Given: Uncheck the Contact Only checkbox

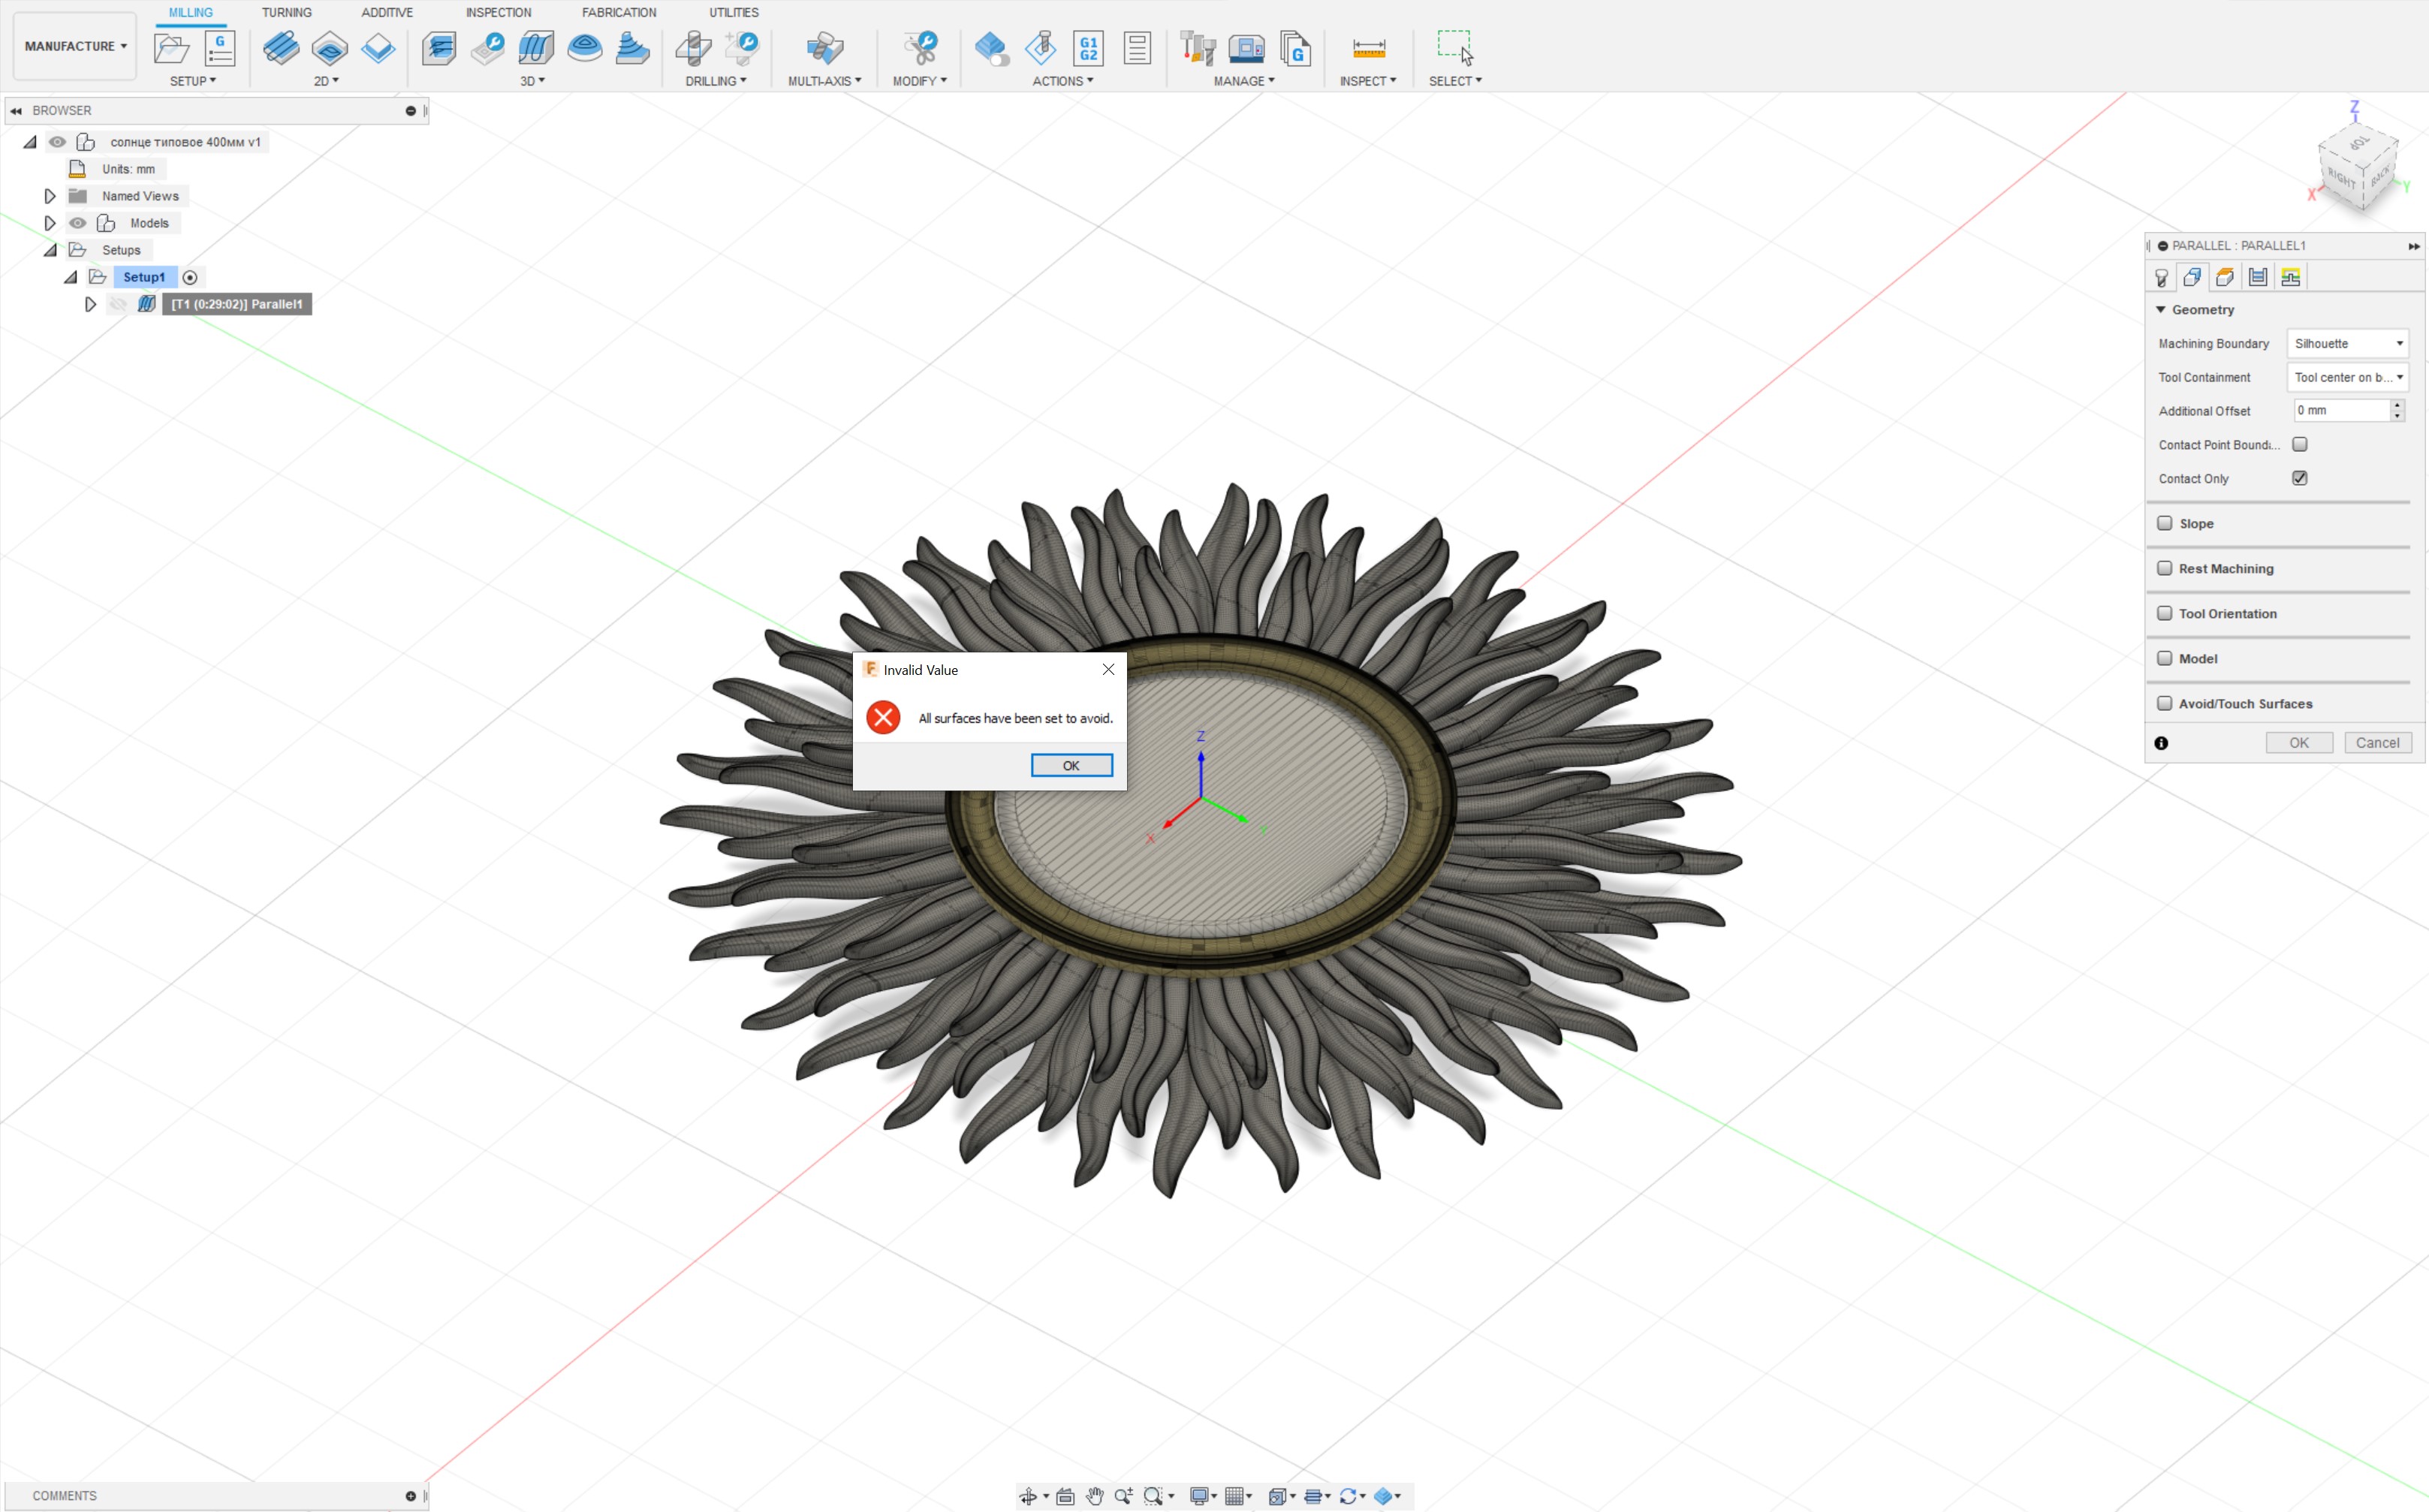Looking at the screenshot, I should click(x=2299, y=478).
